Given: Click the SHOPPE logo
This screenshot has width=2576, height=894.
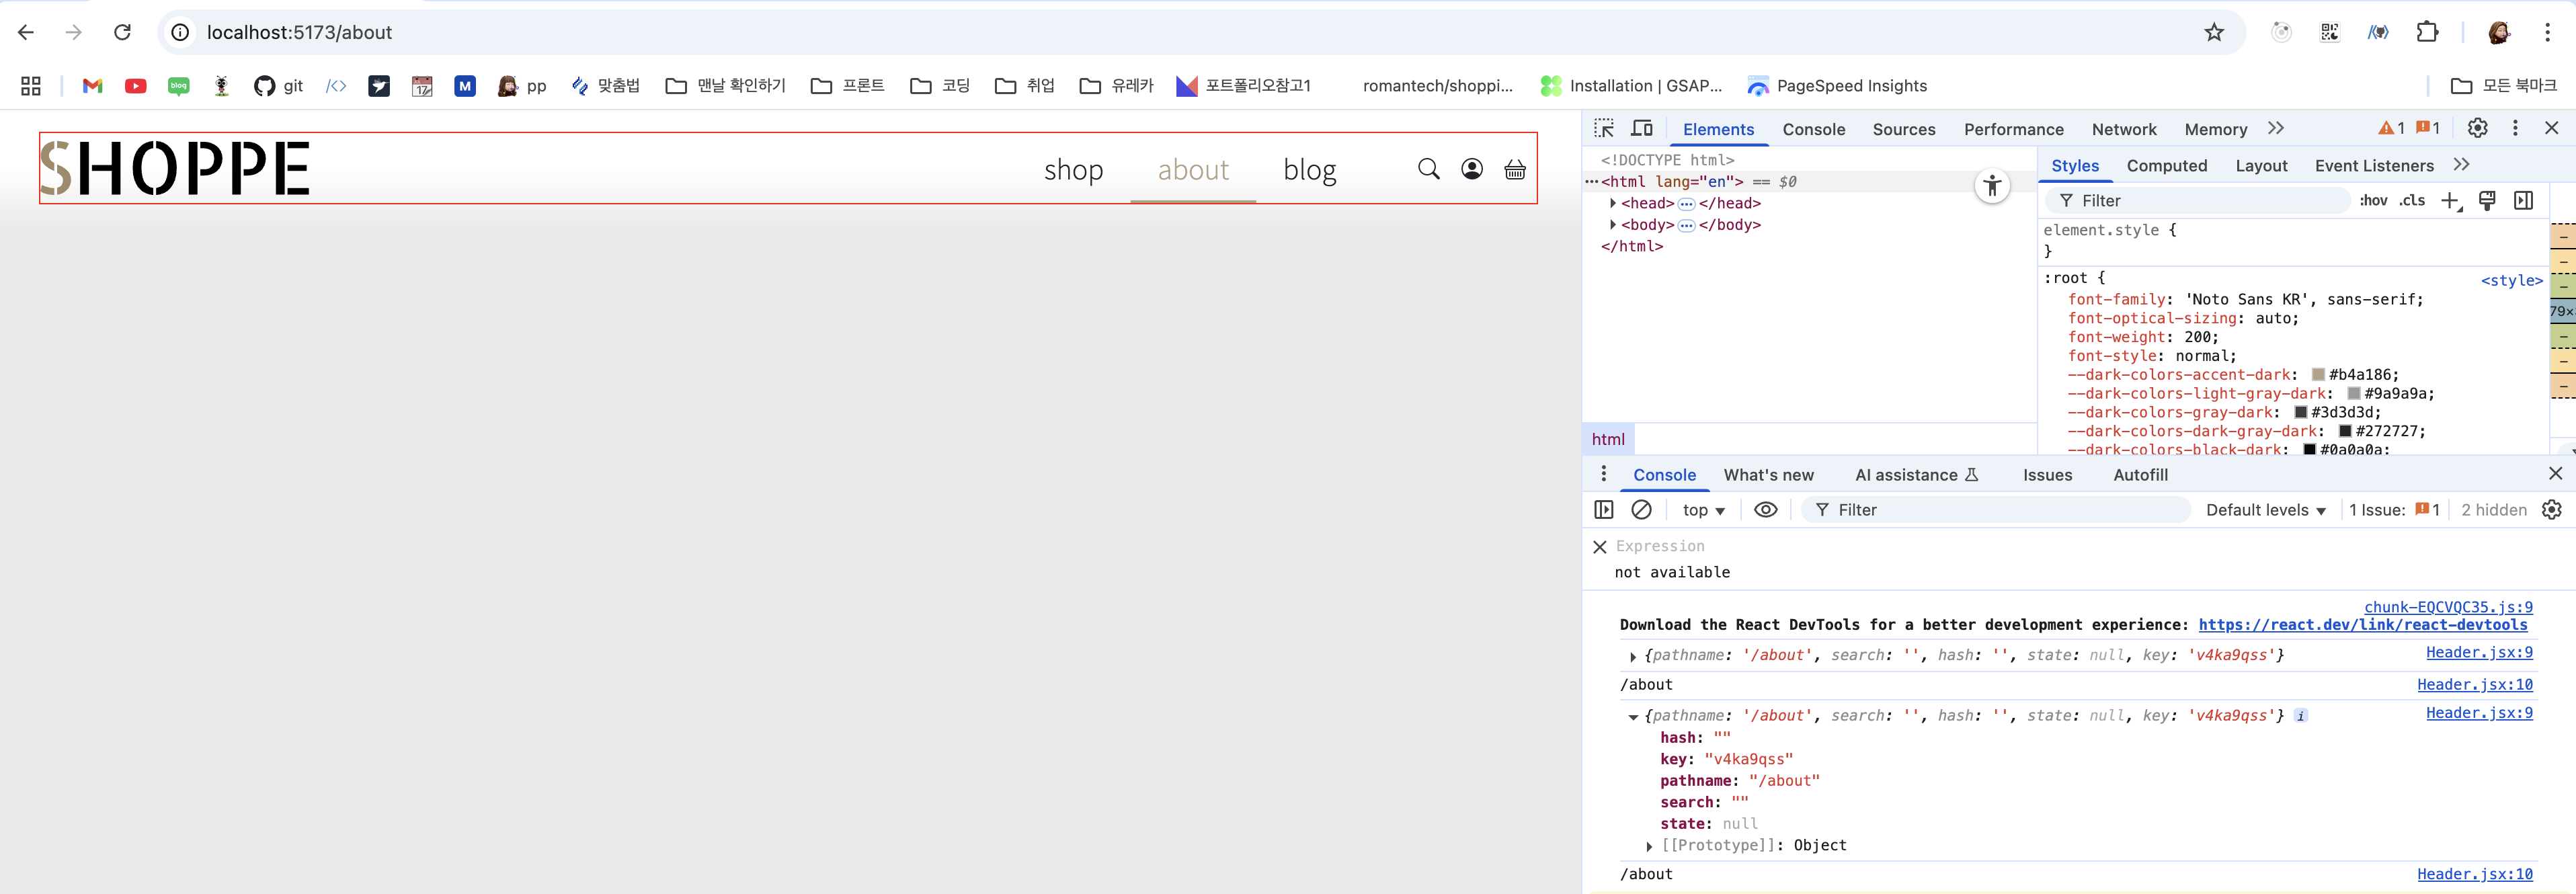Looking at the screenshot, I should tap(175, 168).
